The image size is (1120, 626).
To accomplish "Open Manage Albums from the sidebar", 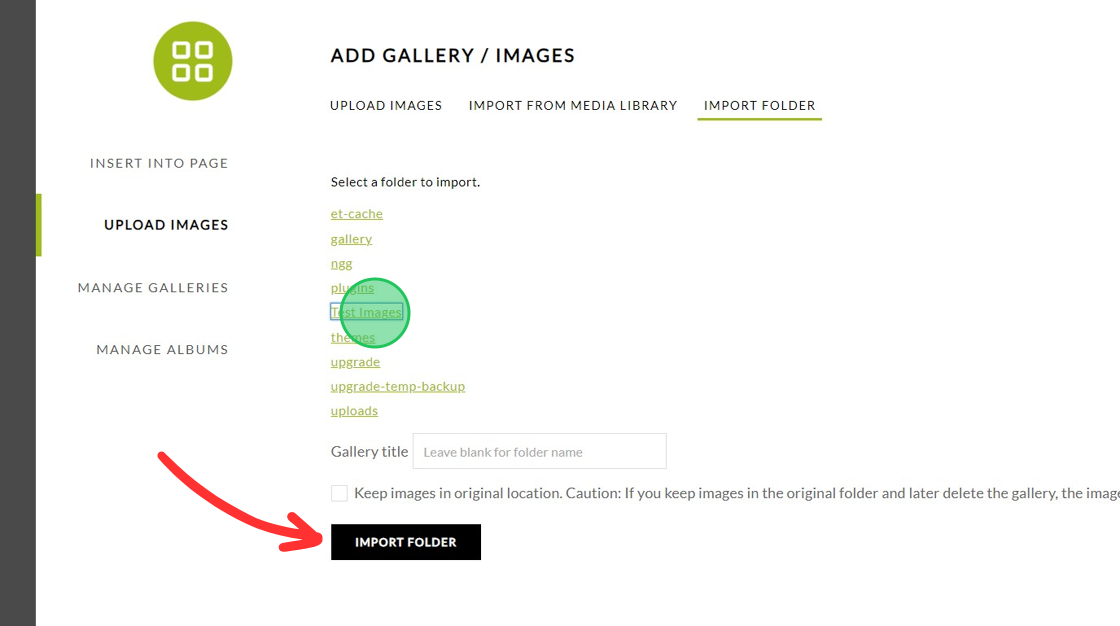I will click(x=161, y=349).
